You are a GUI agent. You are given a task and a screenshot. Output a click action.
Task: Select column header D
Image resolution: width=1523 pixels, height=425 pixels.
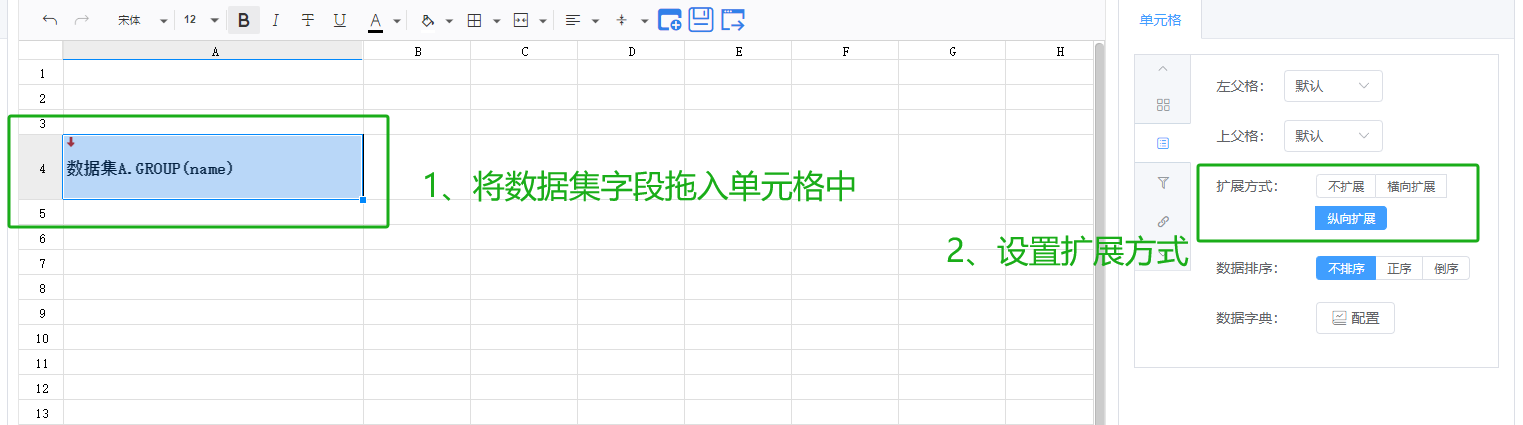click(x=631, y=51)
